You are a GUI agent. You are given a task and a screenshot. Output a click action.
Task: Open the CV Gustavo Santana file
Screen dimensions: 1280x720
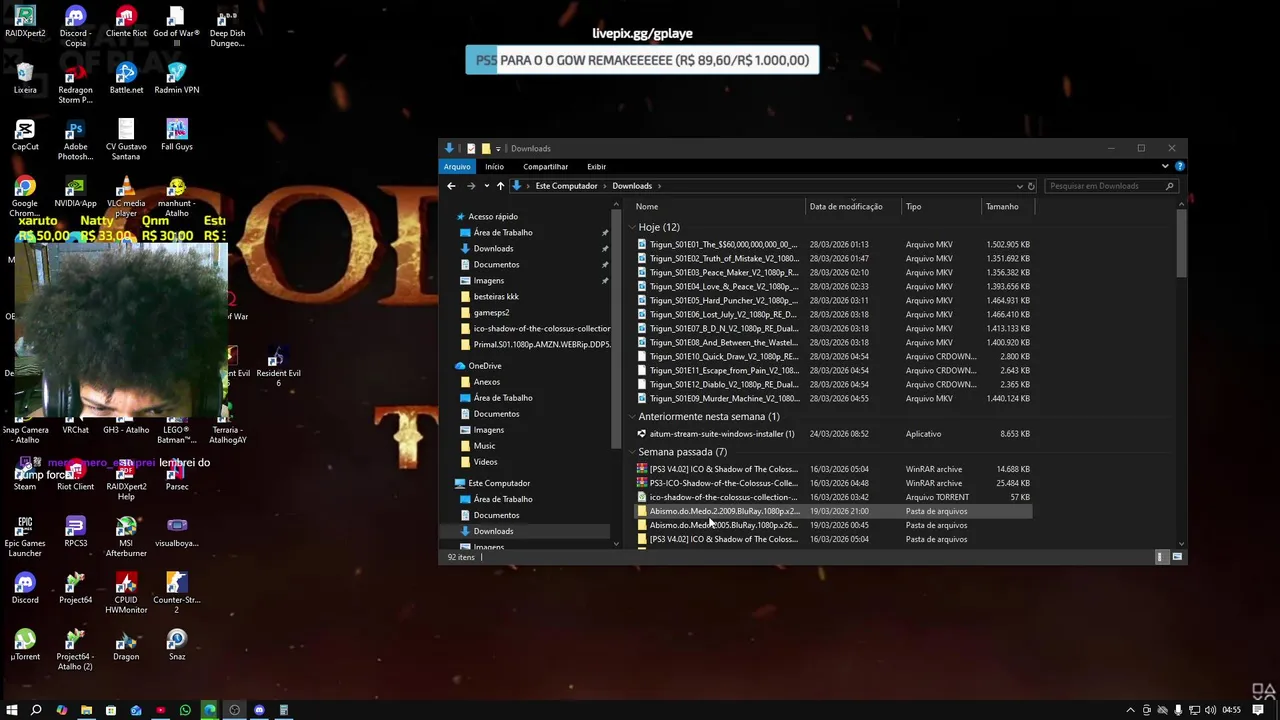pyautogui.click(x=126, y=140)
